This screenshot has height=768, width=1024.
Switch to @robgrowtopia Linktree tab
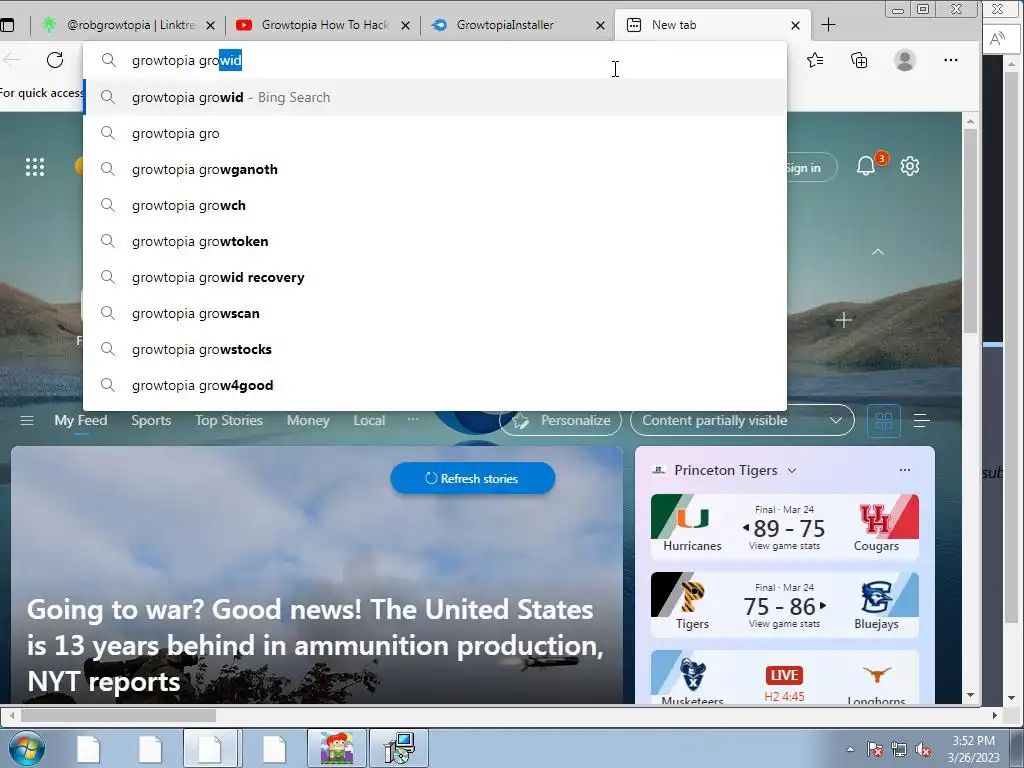(127, 25)
